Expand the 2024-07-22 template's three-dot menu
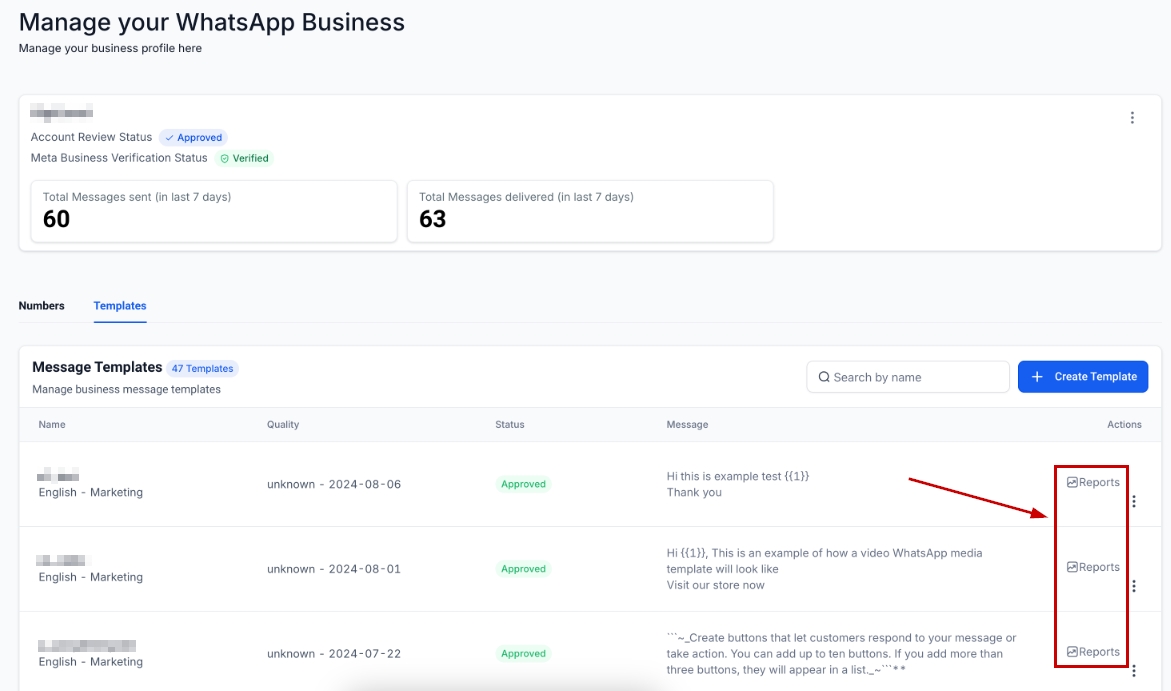This screenshot has height=691, width=1171. coord(1133,671)
